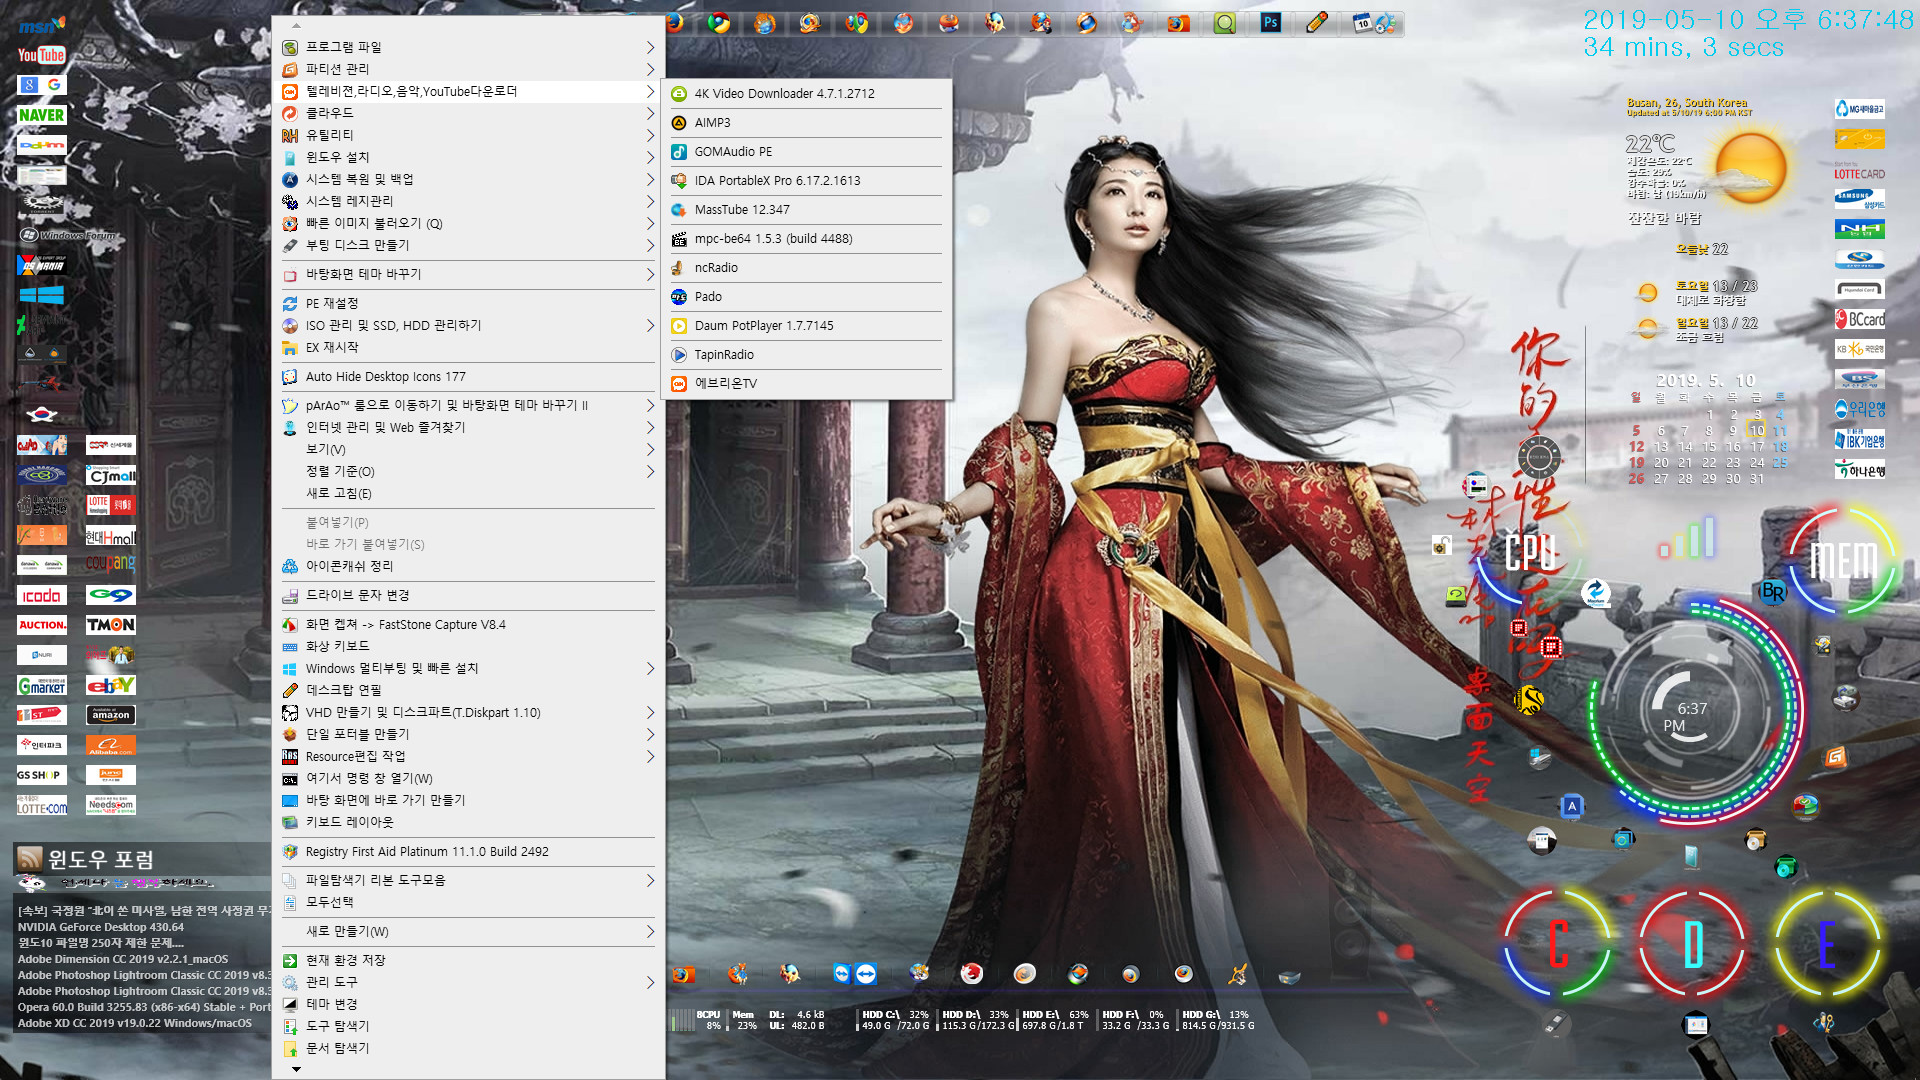
Task: Select MassTube 12.347 entry
Action: [x=807, y=209]
